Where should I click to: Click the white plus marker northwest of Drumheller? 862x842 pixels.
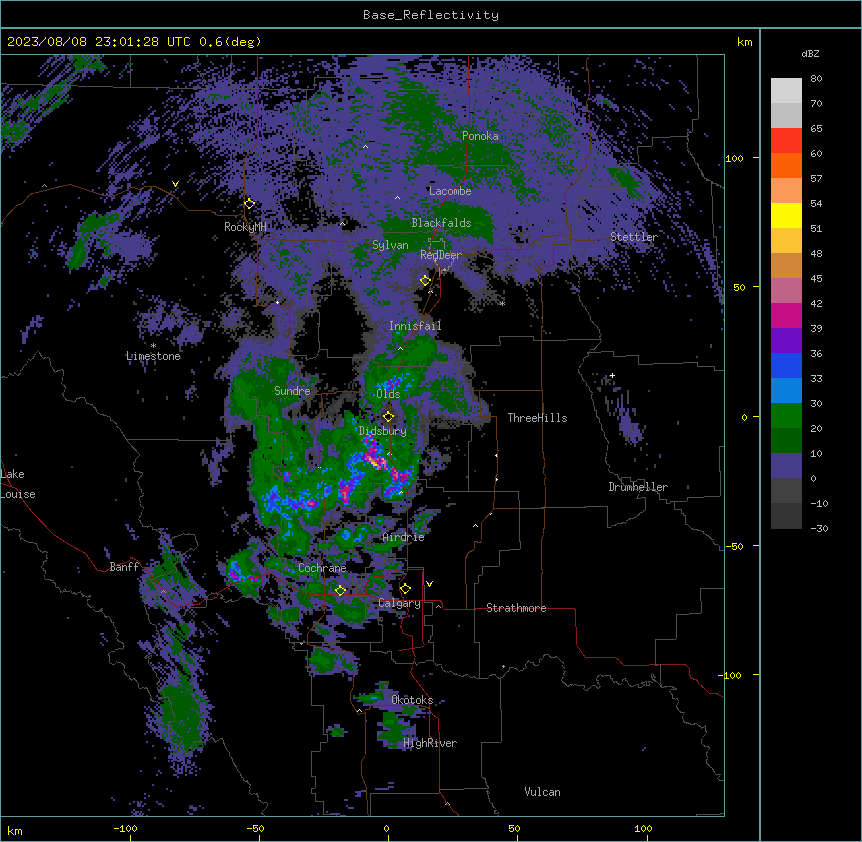point(612,375)
